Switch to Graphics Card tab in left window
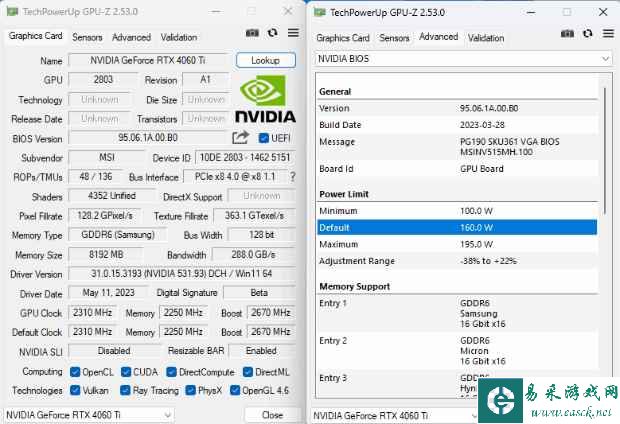 click(36, 36)
